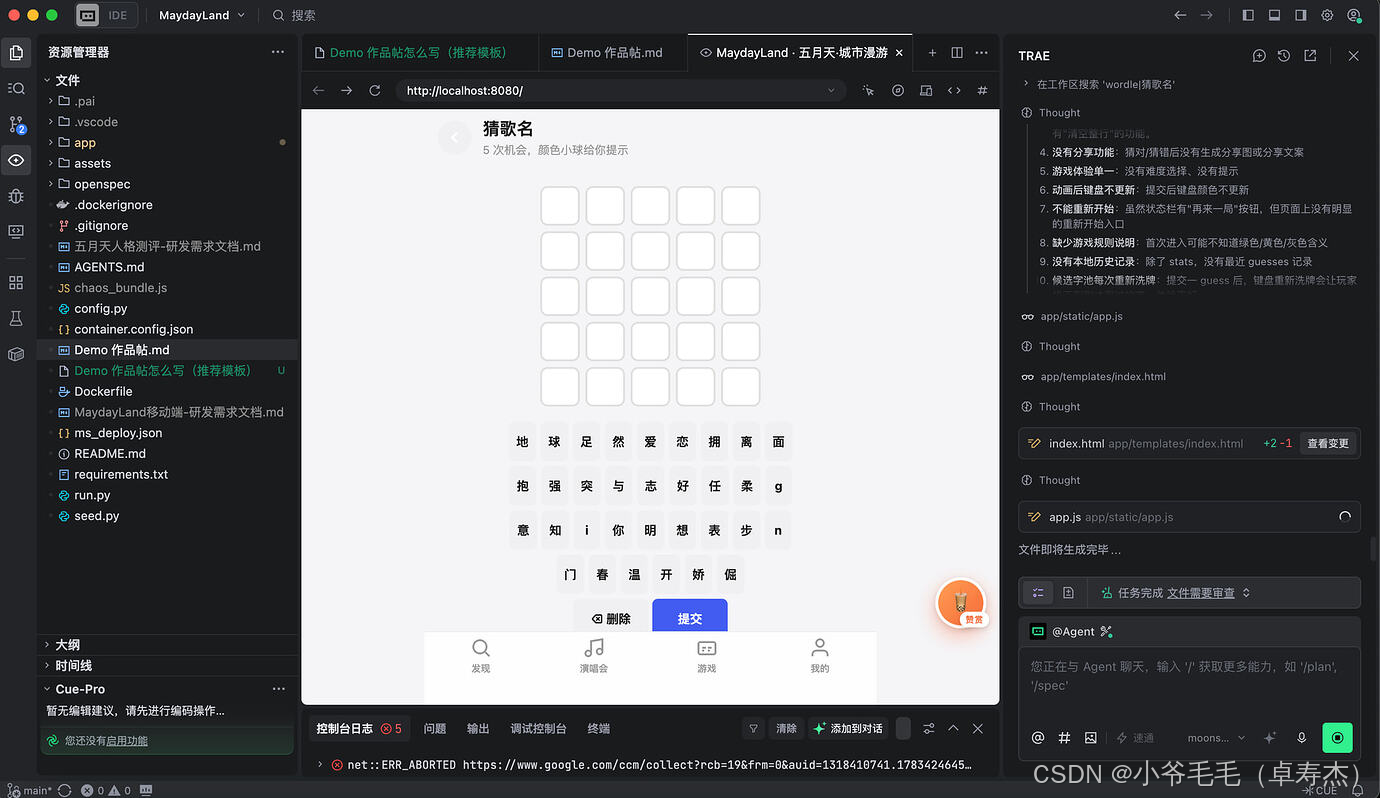Viewport: 1380px width, 798px height.
Task: Split the editor with split icon
Action: tap(957, 52)
